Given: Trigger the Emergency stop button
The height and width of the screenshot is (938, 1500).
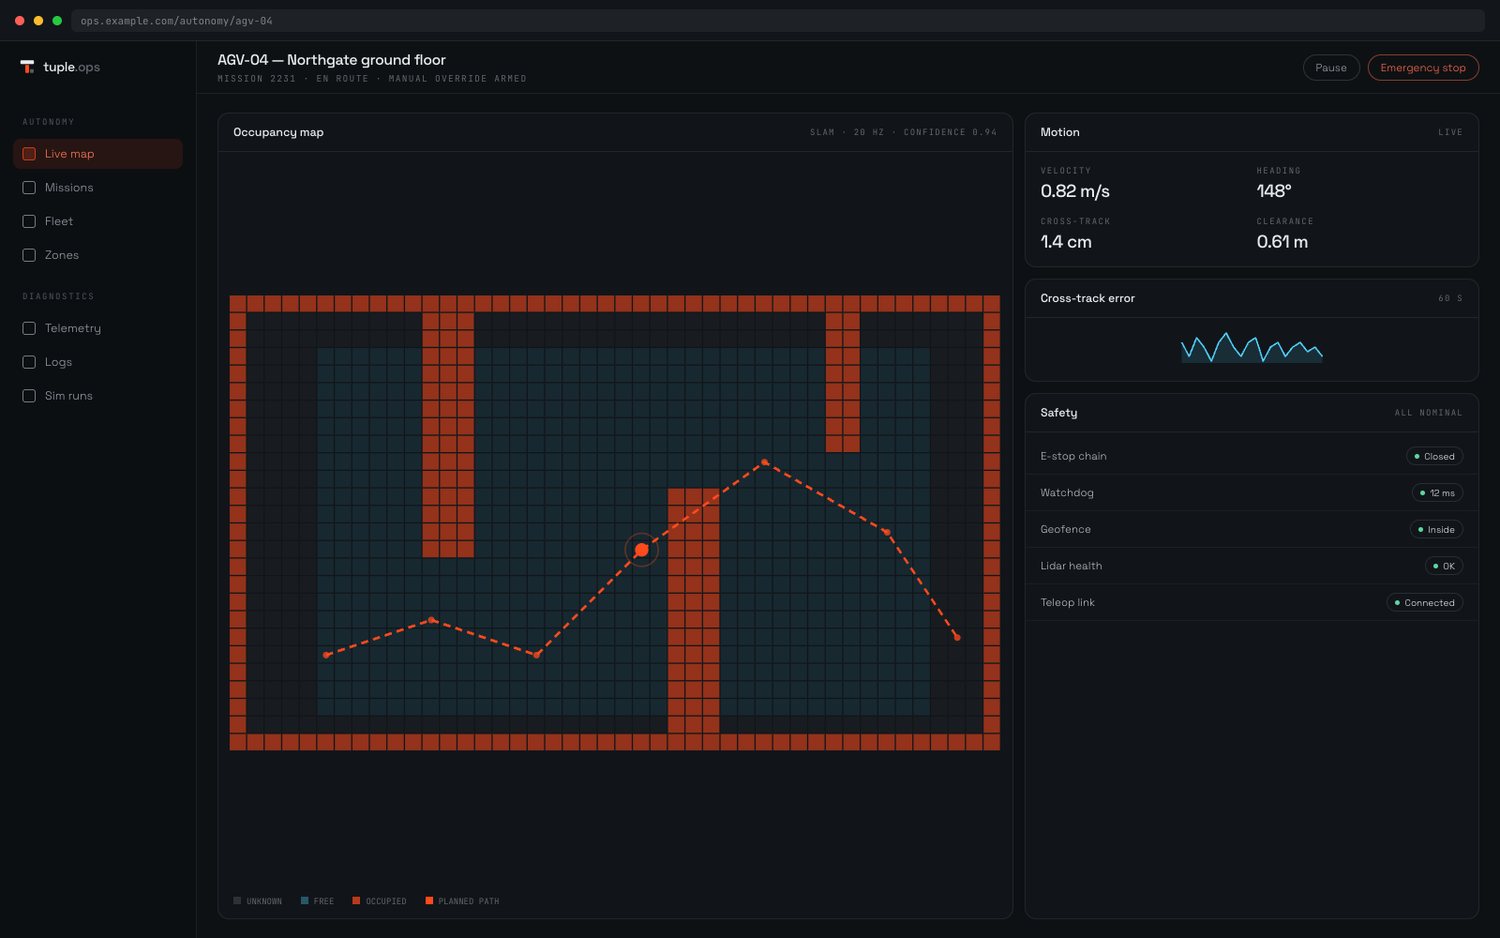Looking at the screenshot, I should tap(1423, 68).
